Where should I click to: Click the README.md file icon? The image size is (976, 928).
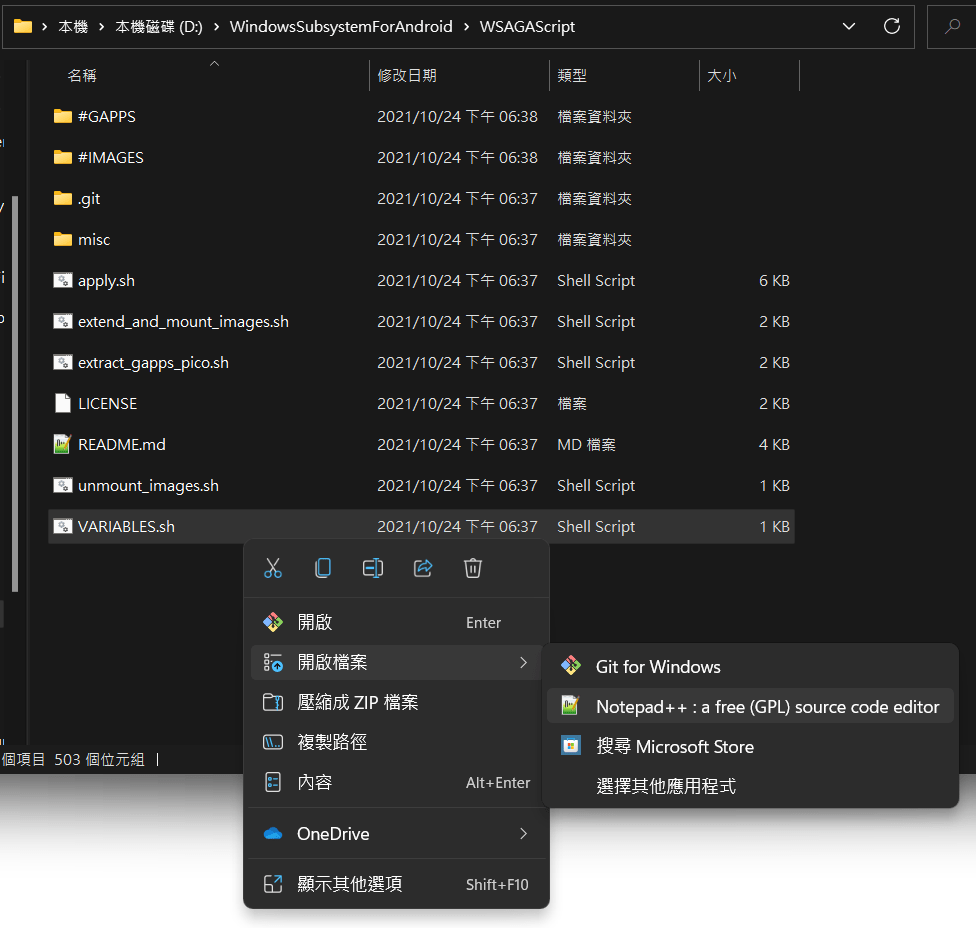pos(63,444)
